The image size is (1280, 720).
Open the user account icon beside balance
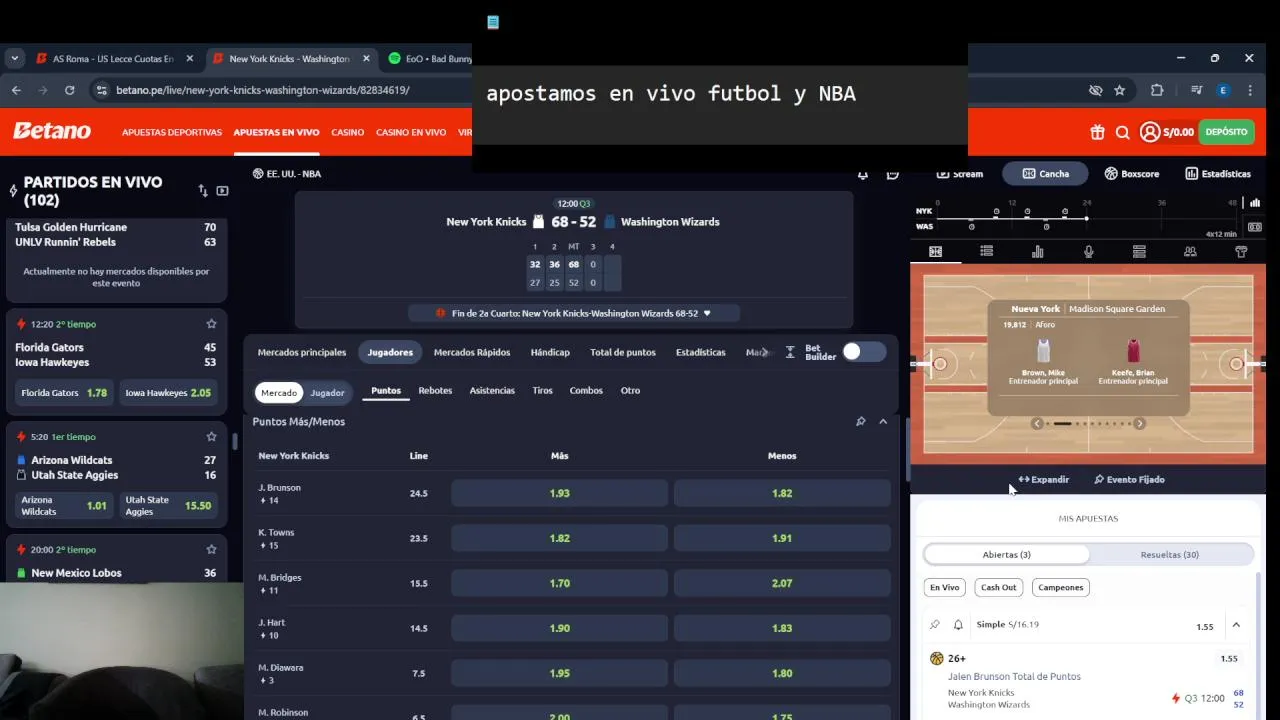1150,132
